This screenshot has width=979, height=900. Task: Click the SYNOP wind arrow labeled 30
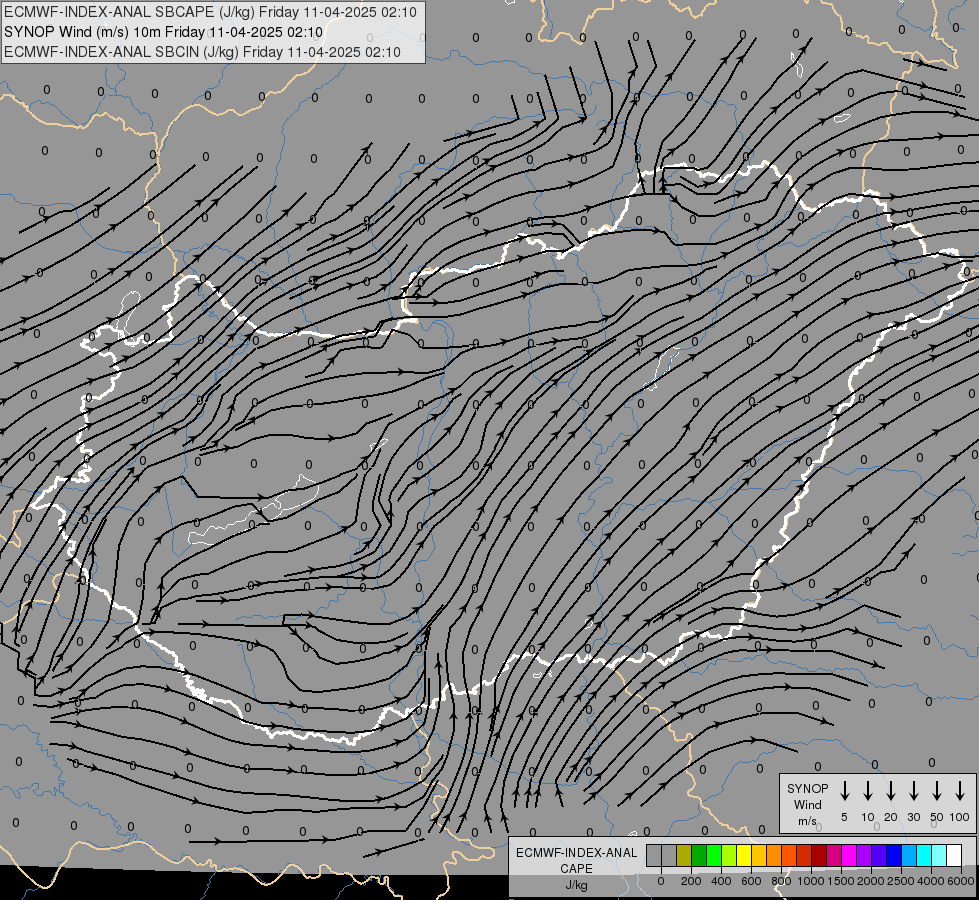pyautogui.click(x=913, y=791)
